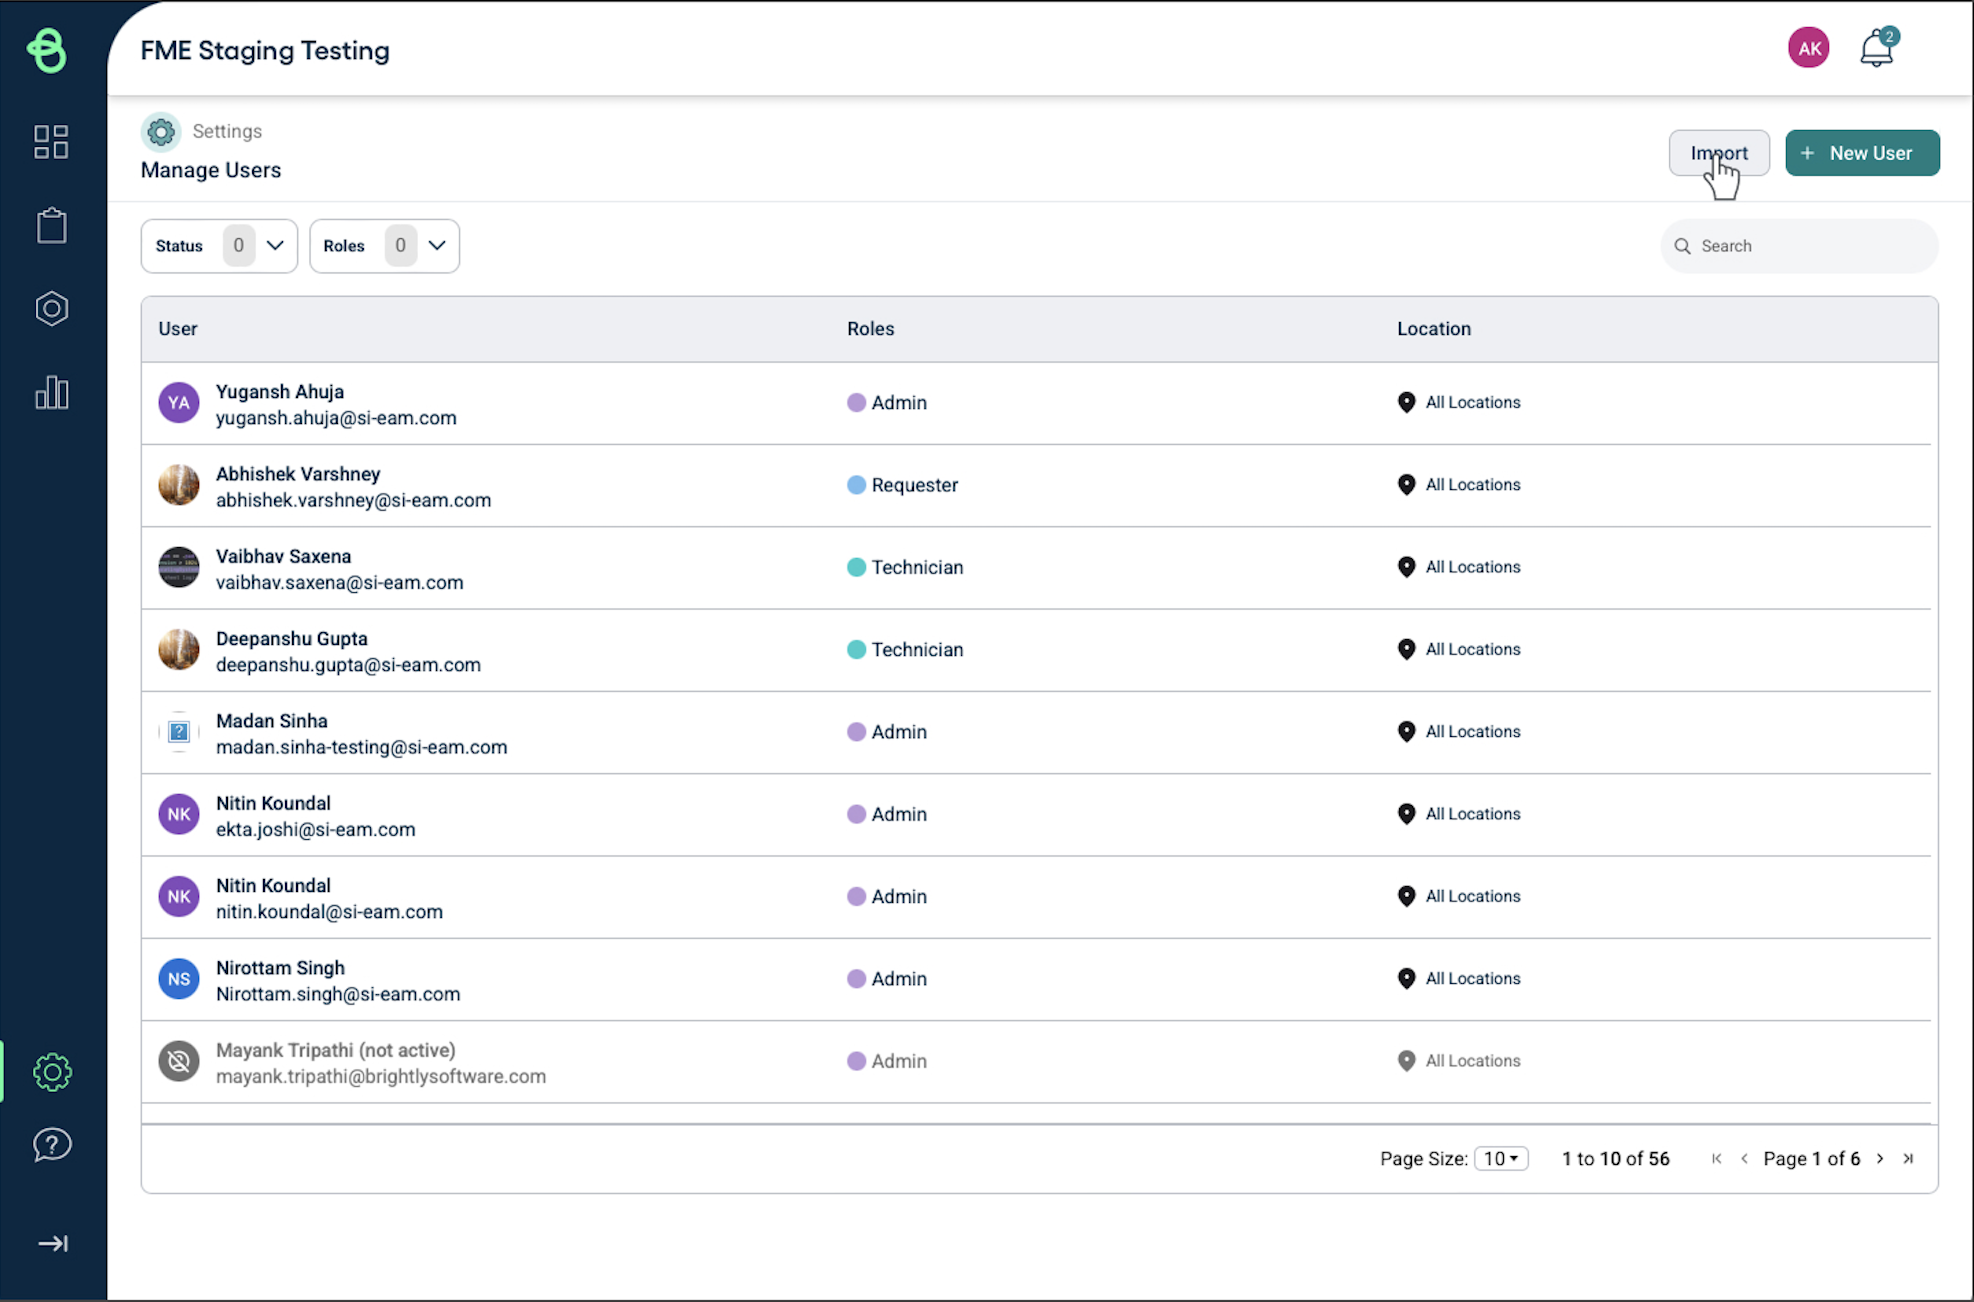Open the dashboard grid icon in sidebar
This screenshot has height=1302, width=1974.
(51, 142)
